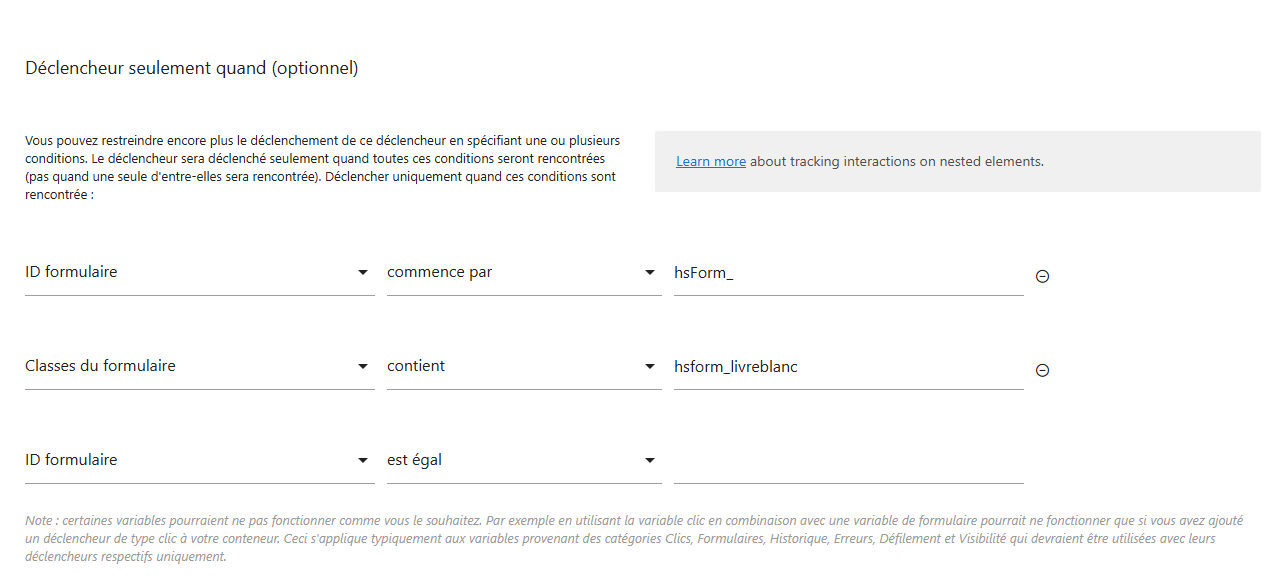Click the empty value field in last row
Screen dimensions: 1272x577
848,461
